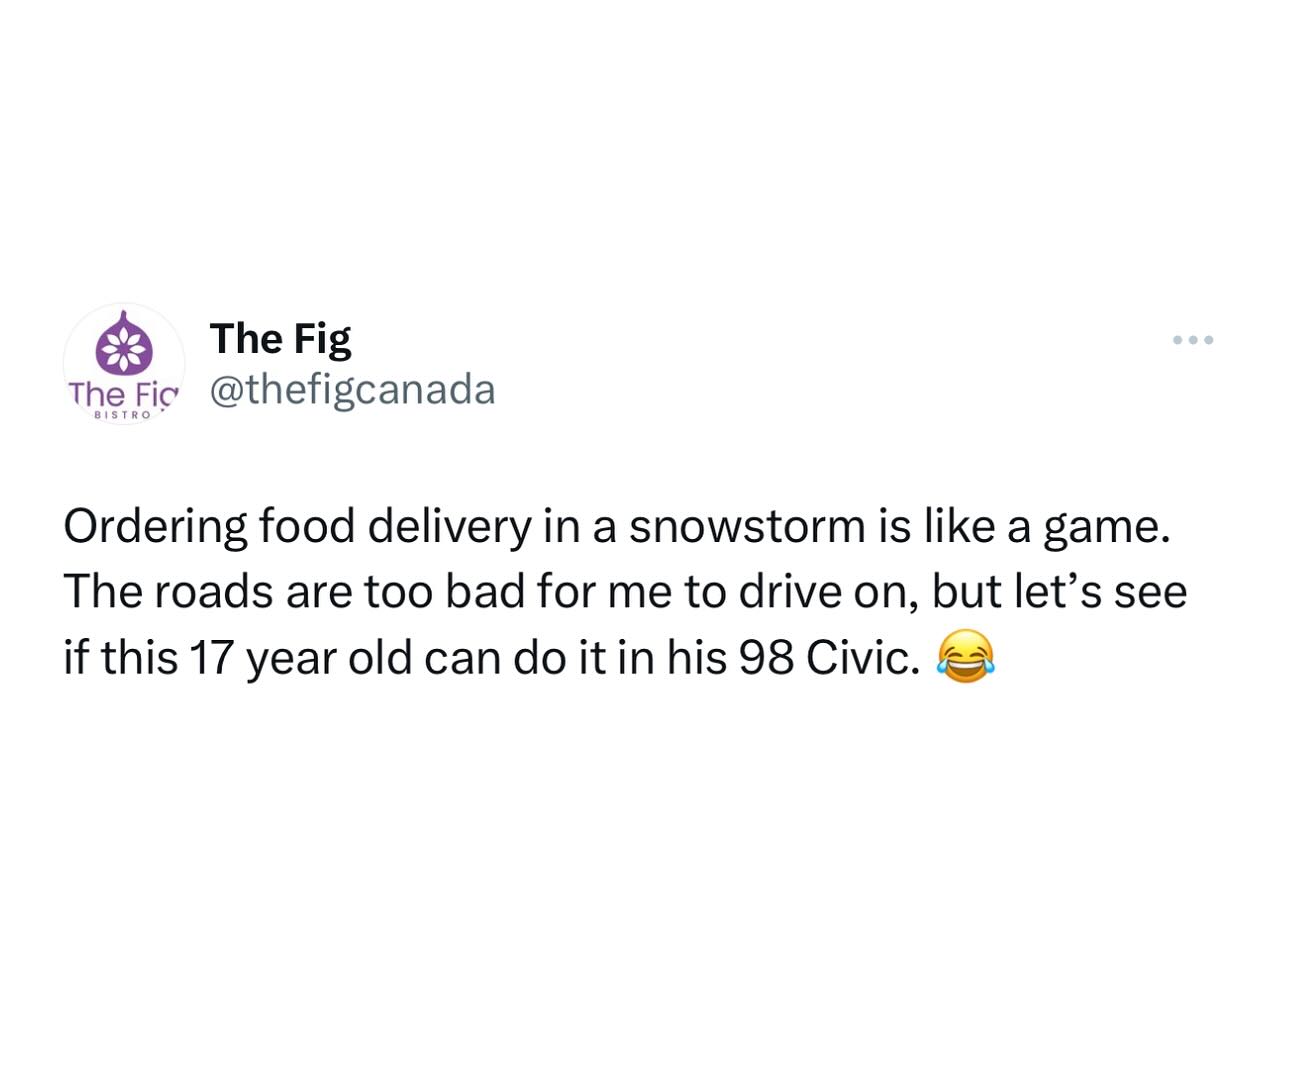Open the three-dot more options menu
This screenshot has width=1289, height=1074.
1193,340
